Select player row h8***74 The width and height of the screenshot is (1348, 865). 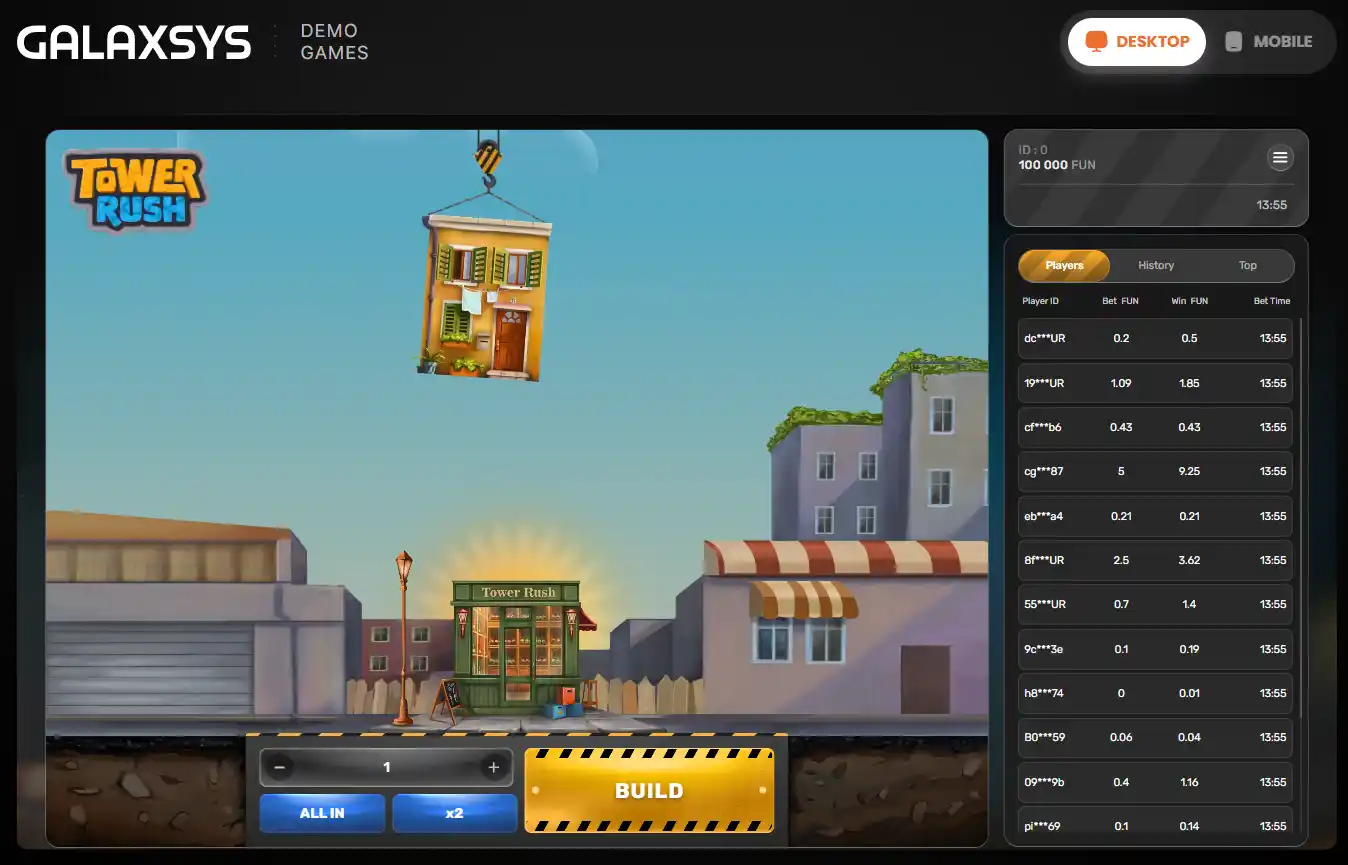[x=1155, y=693]
